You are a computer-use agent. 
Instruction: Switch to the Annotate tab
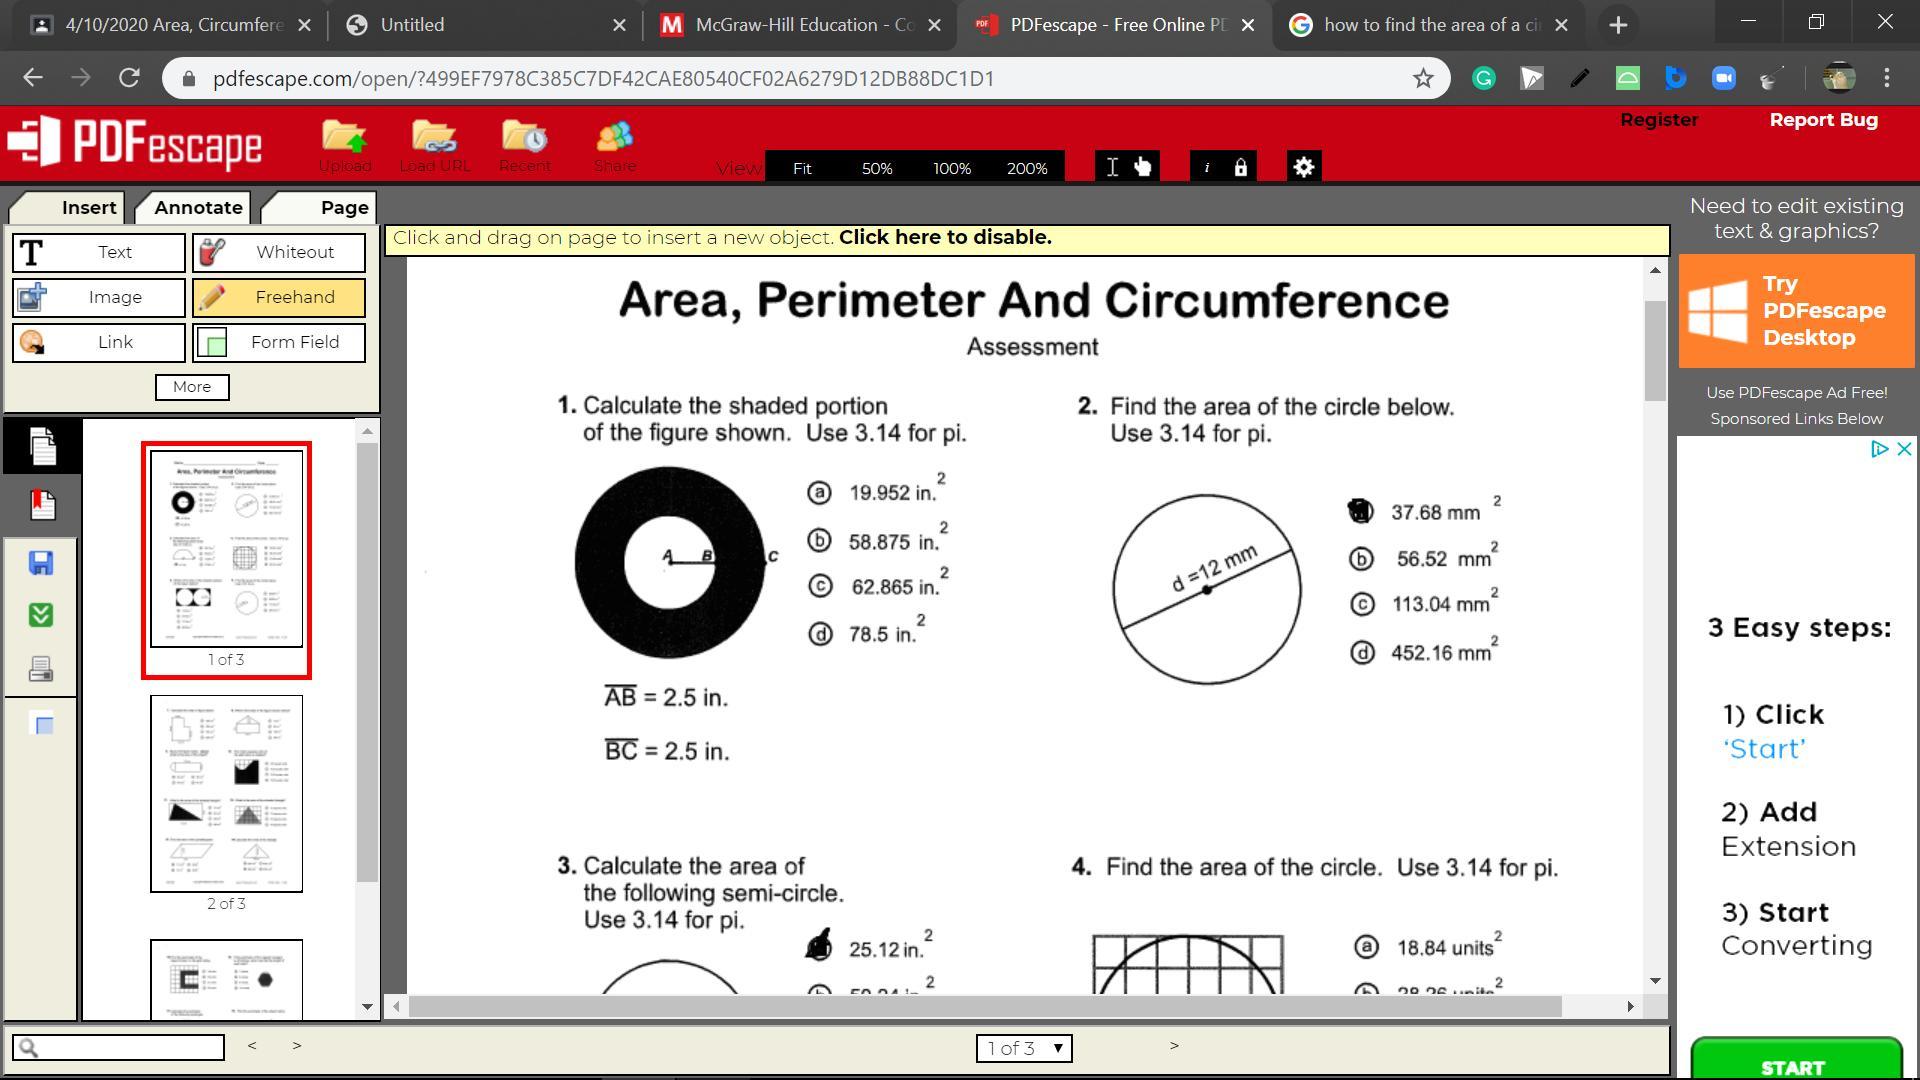(198, 207)
